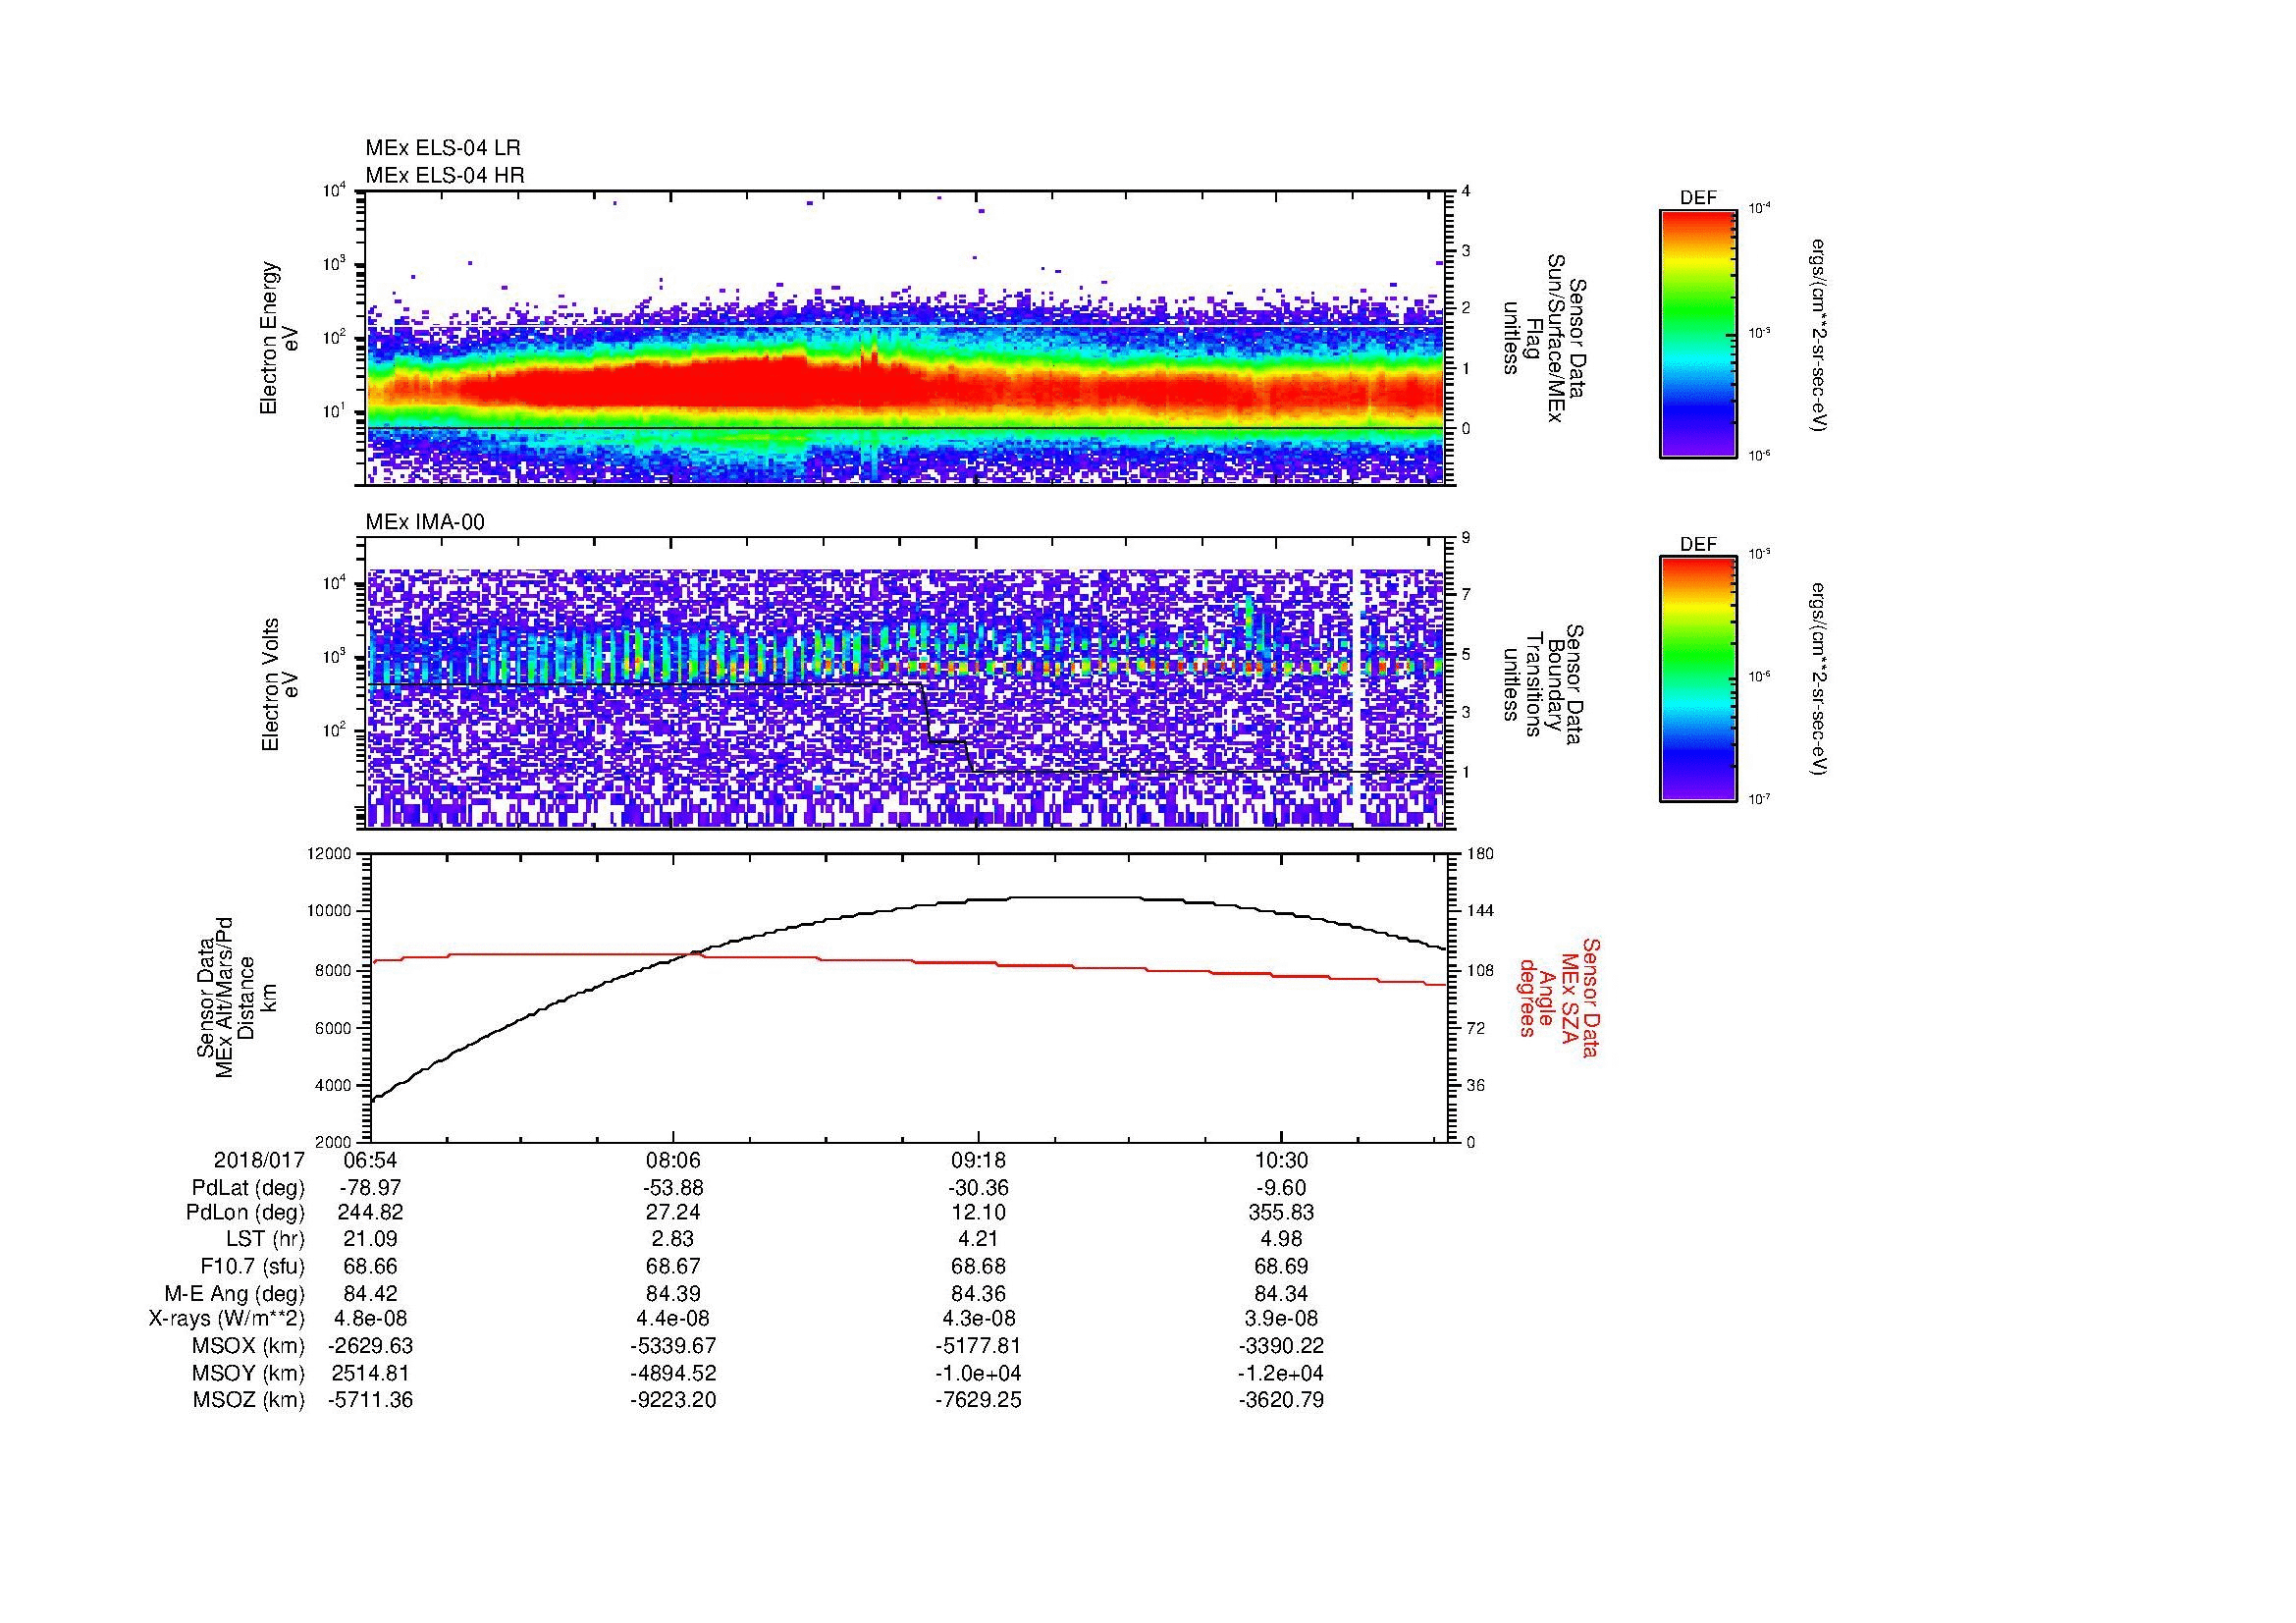This screenshot has width=2296, height=1623.
Task: Click the M-E Ang value '84.36'
Action: coord(978,1294)
